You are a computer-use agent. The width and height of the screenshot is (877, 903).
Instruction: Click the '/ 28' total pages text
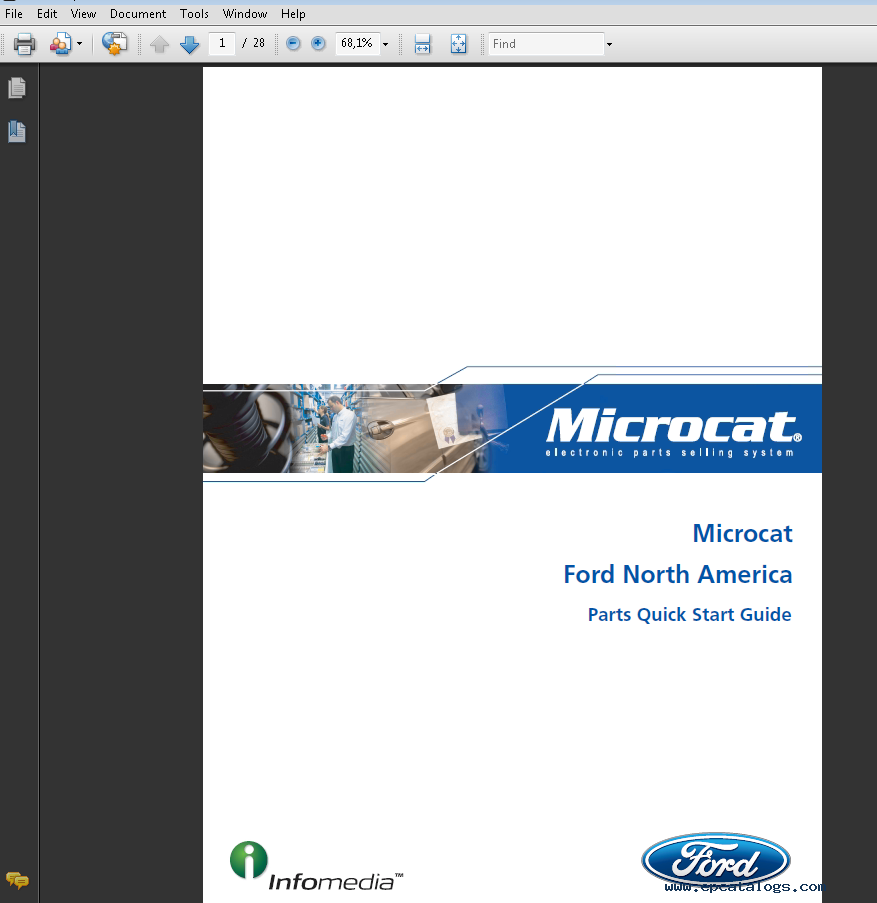point(253,43)
